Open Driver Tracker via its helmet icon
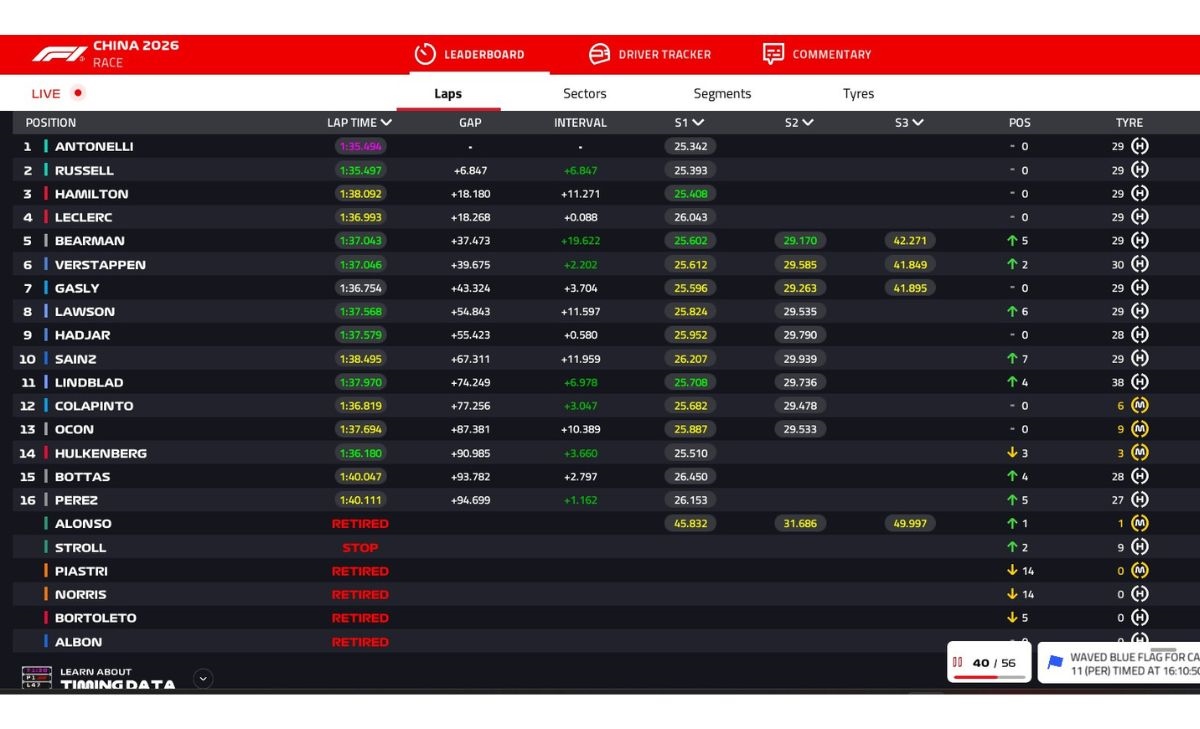1200x729 pixels. pos(599,54)
